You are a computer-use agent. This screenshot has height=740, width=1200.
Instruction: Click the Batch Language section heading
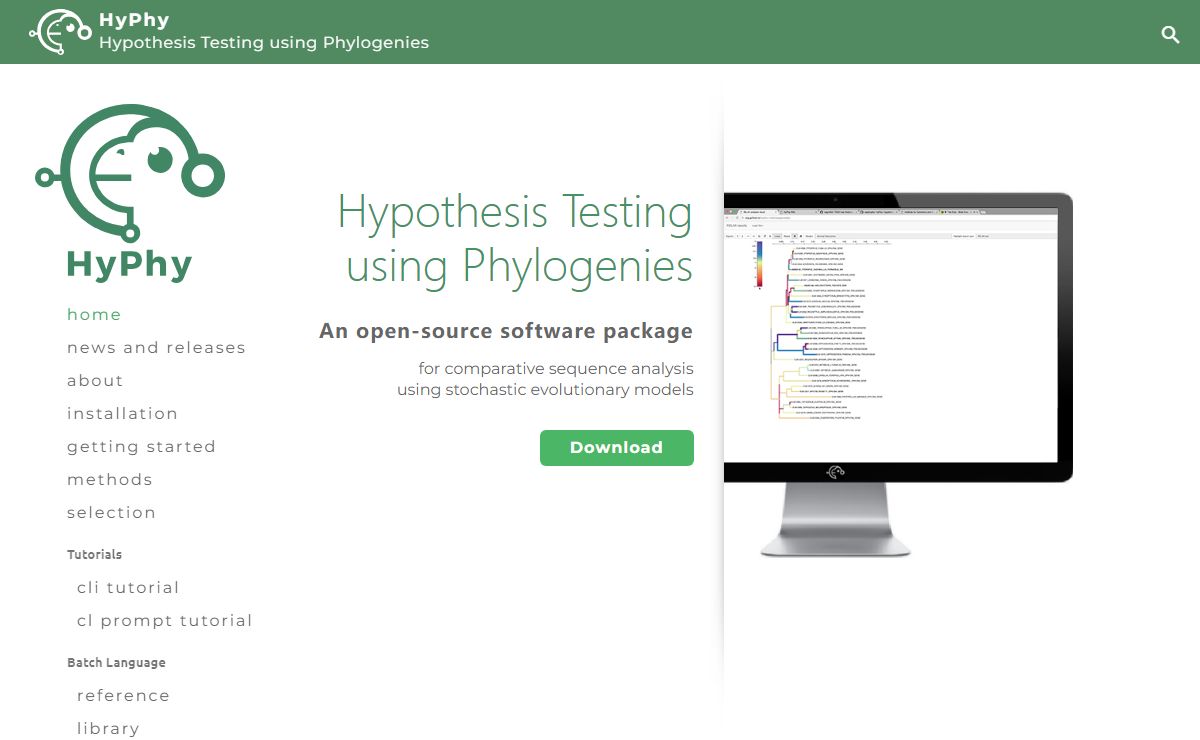pos(116,662)
